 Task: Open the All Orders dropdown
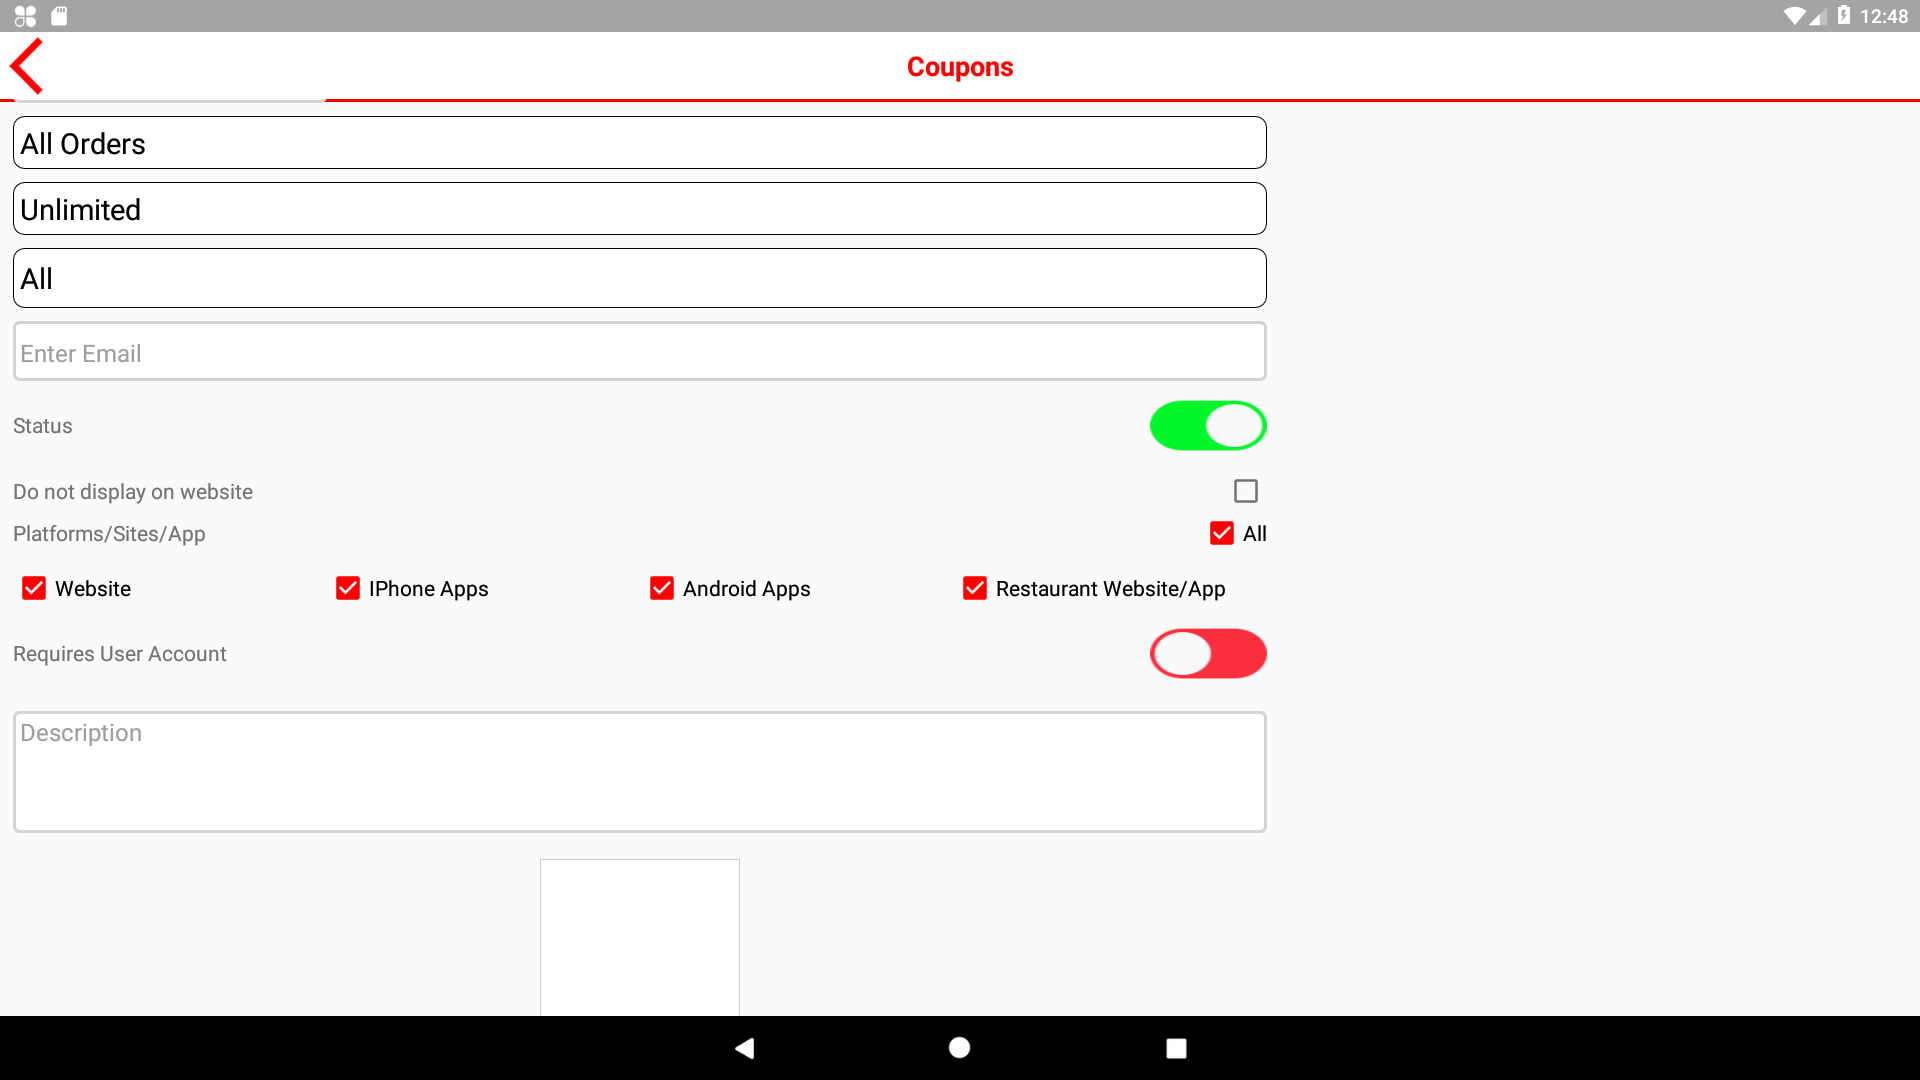(x=640, y=143)
